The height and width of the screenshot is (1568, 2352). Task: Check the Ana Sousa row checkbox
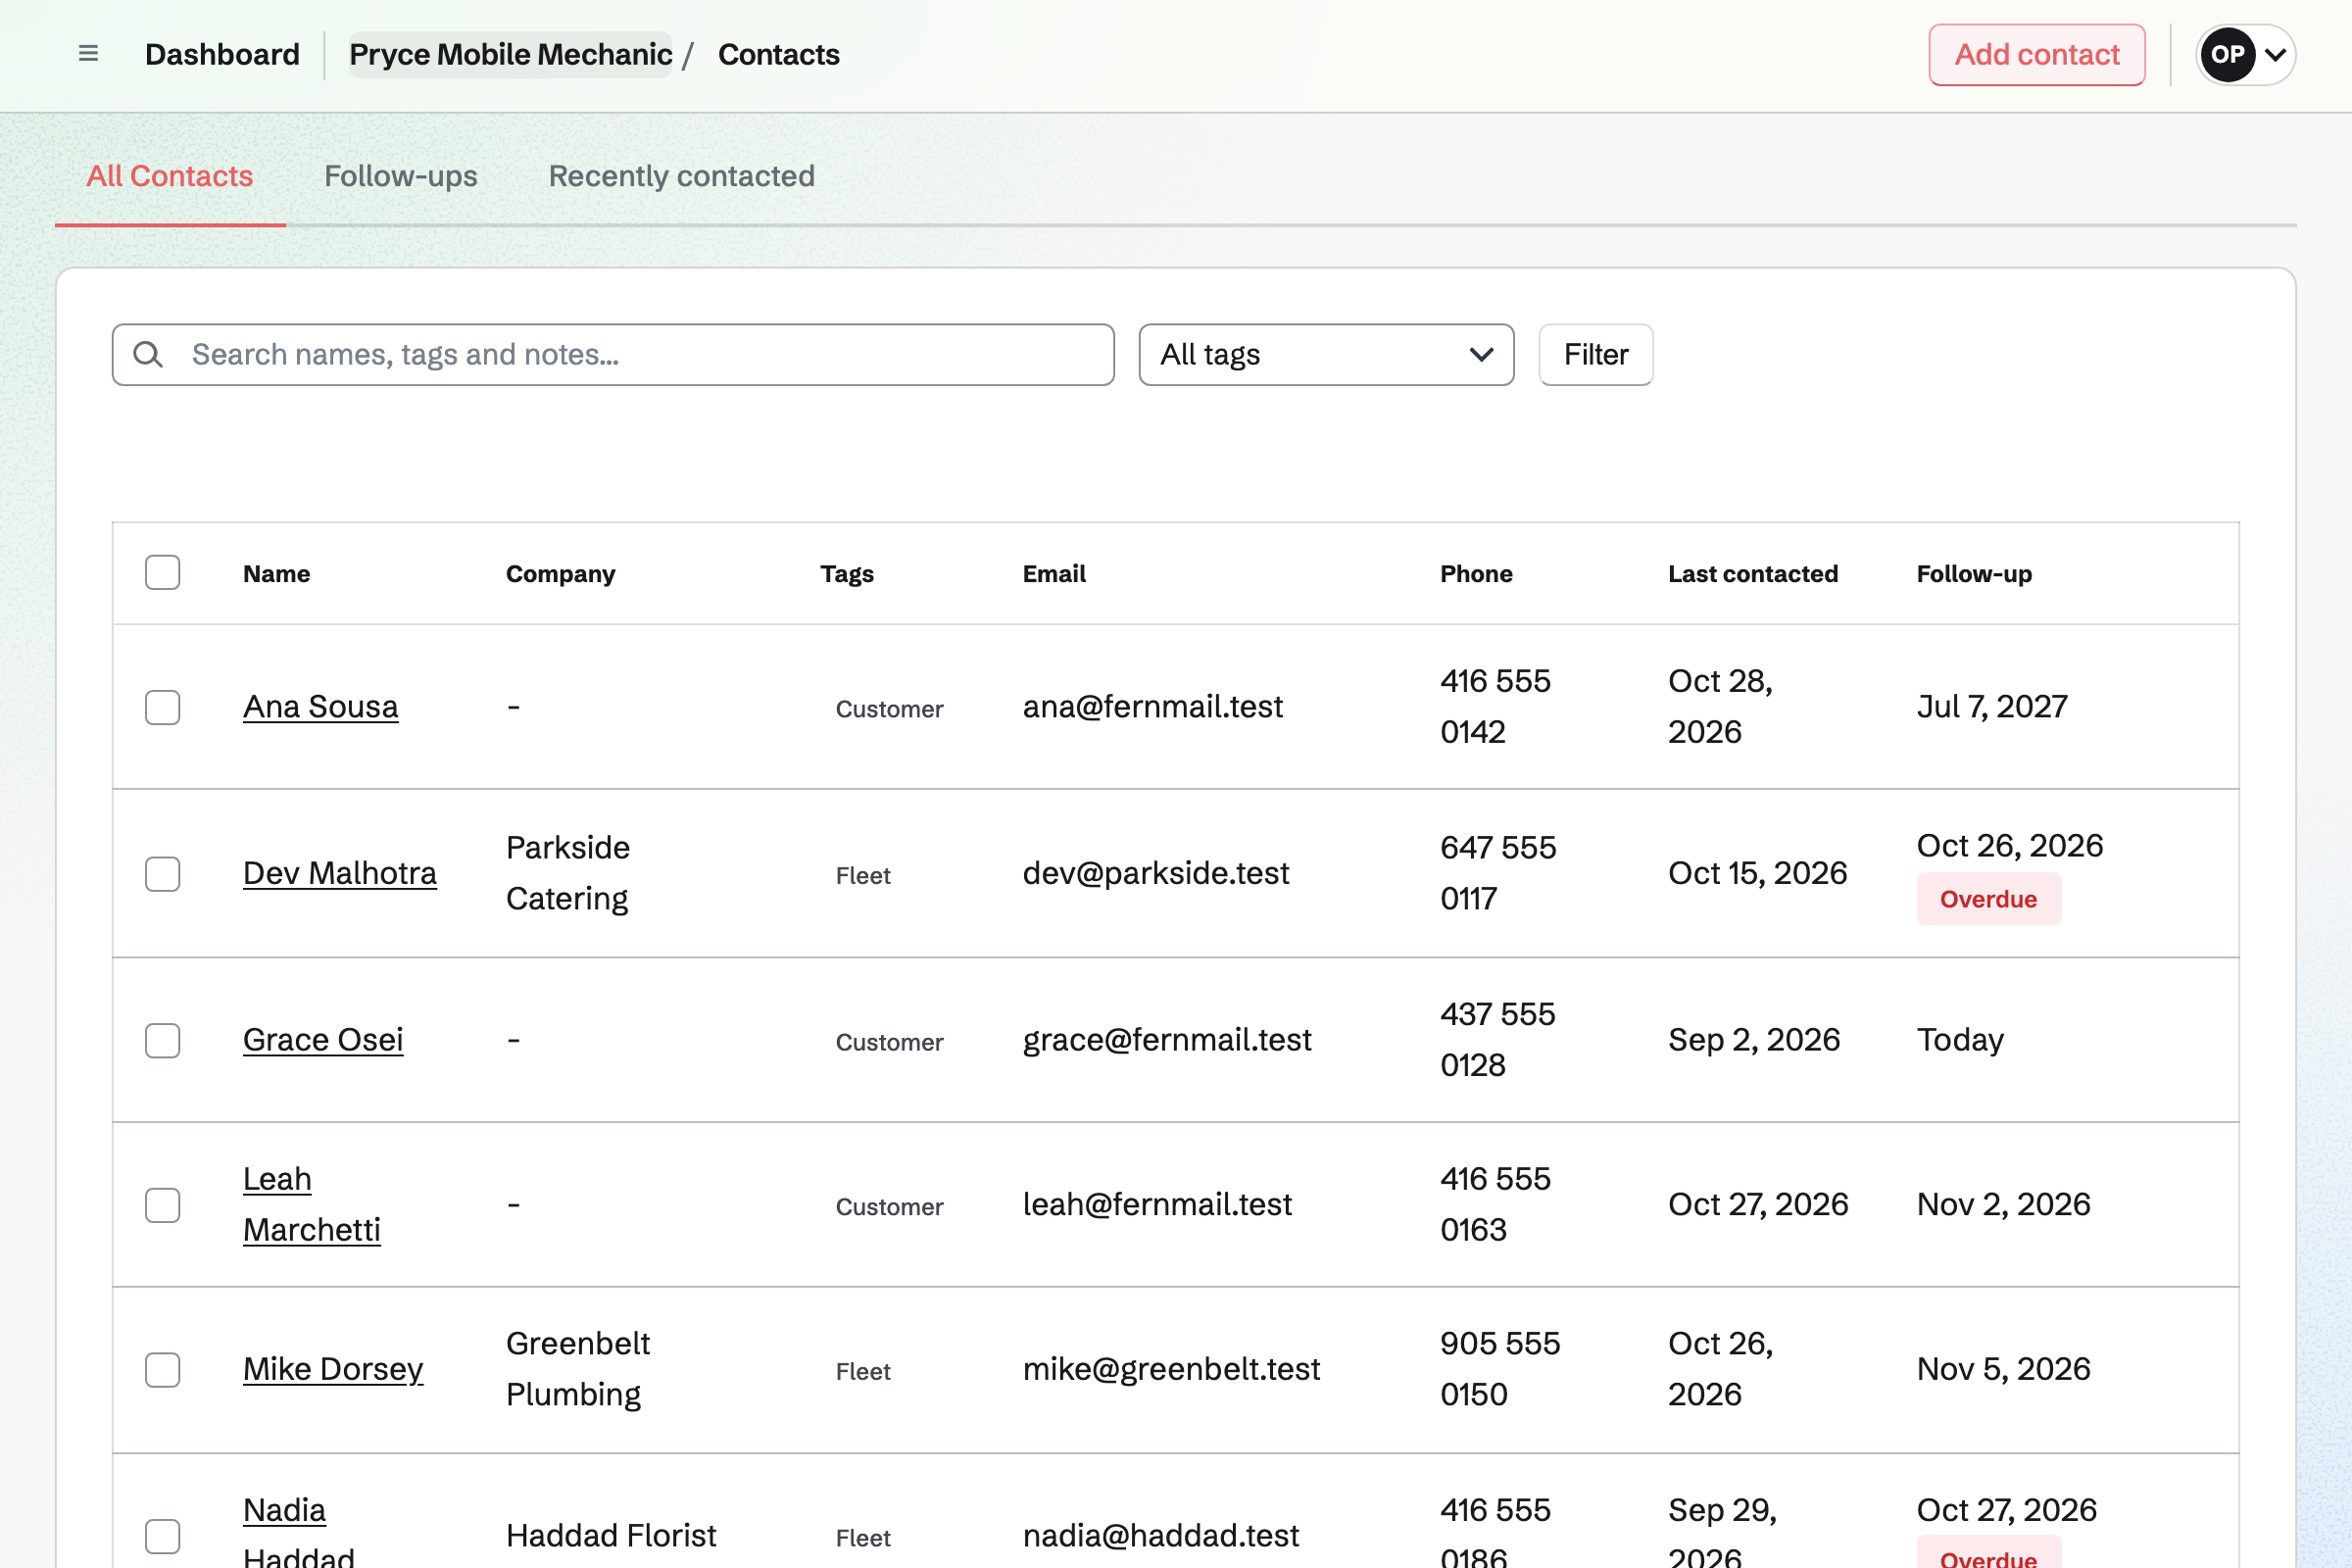[162, 707]
